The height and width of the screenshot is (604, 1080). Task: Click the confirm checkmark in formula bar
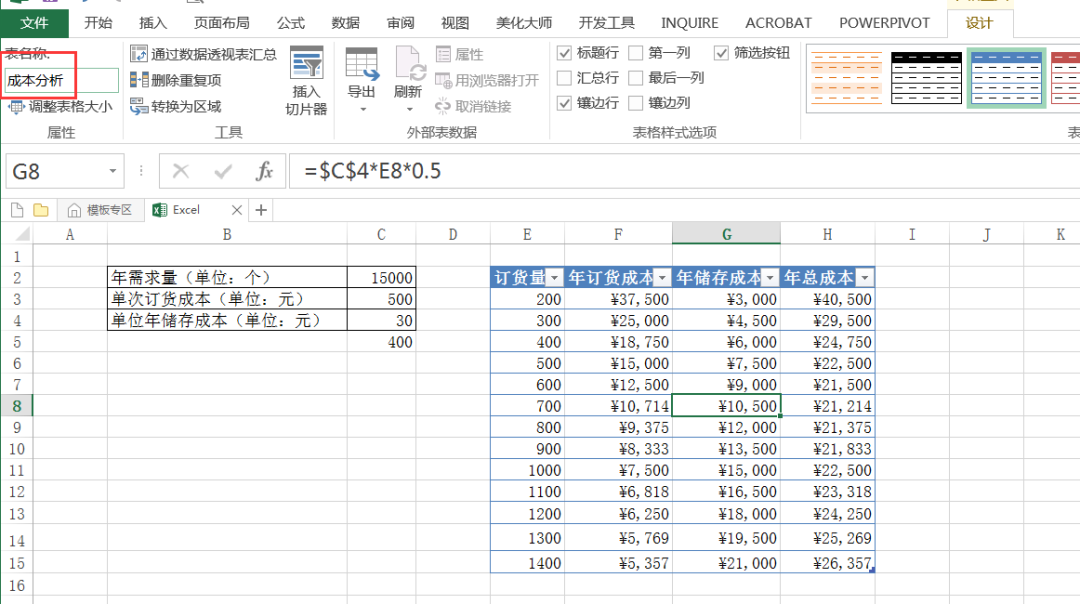coord(222,171)
